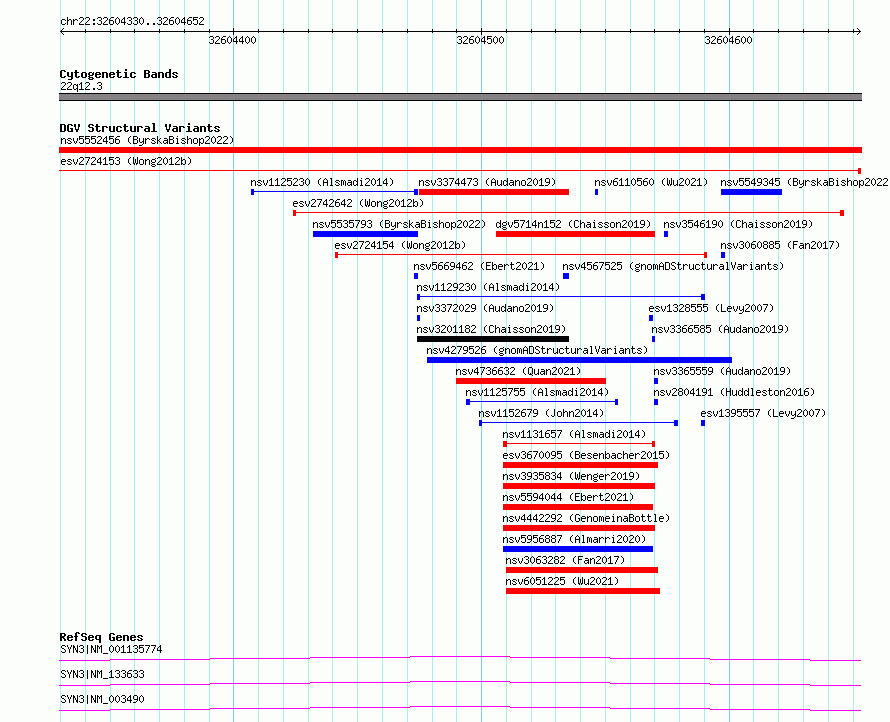Viewport: 890px width, 722px height.
Task: Click the ruler's left arrow end
Action: coord(62,32)
